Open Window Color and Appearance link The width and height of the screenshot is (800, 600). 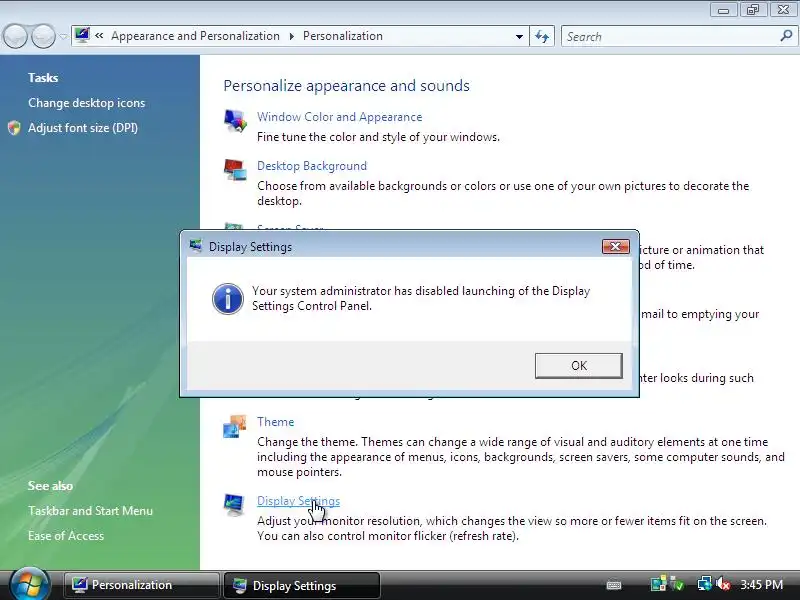click(x=339, y=117)
